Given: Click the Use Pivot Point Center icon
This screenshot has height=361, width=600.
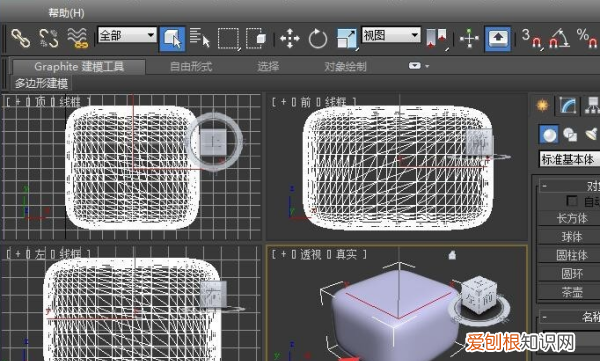Looking at the screenshot, I should (437, 39).
